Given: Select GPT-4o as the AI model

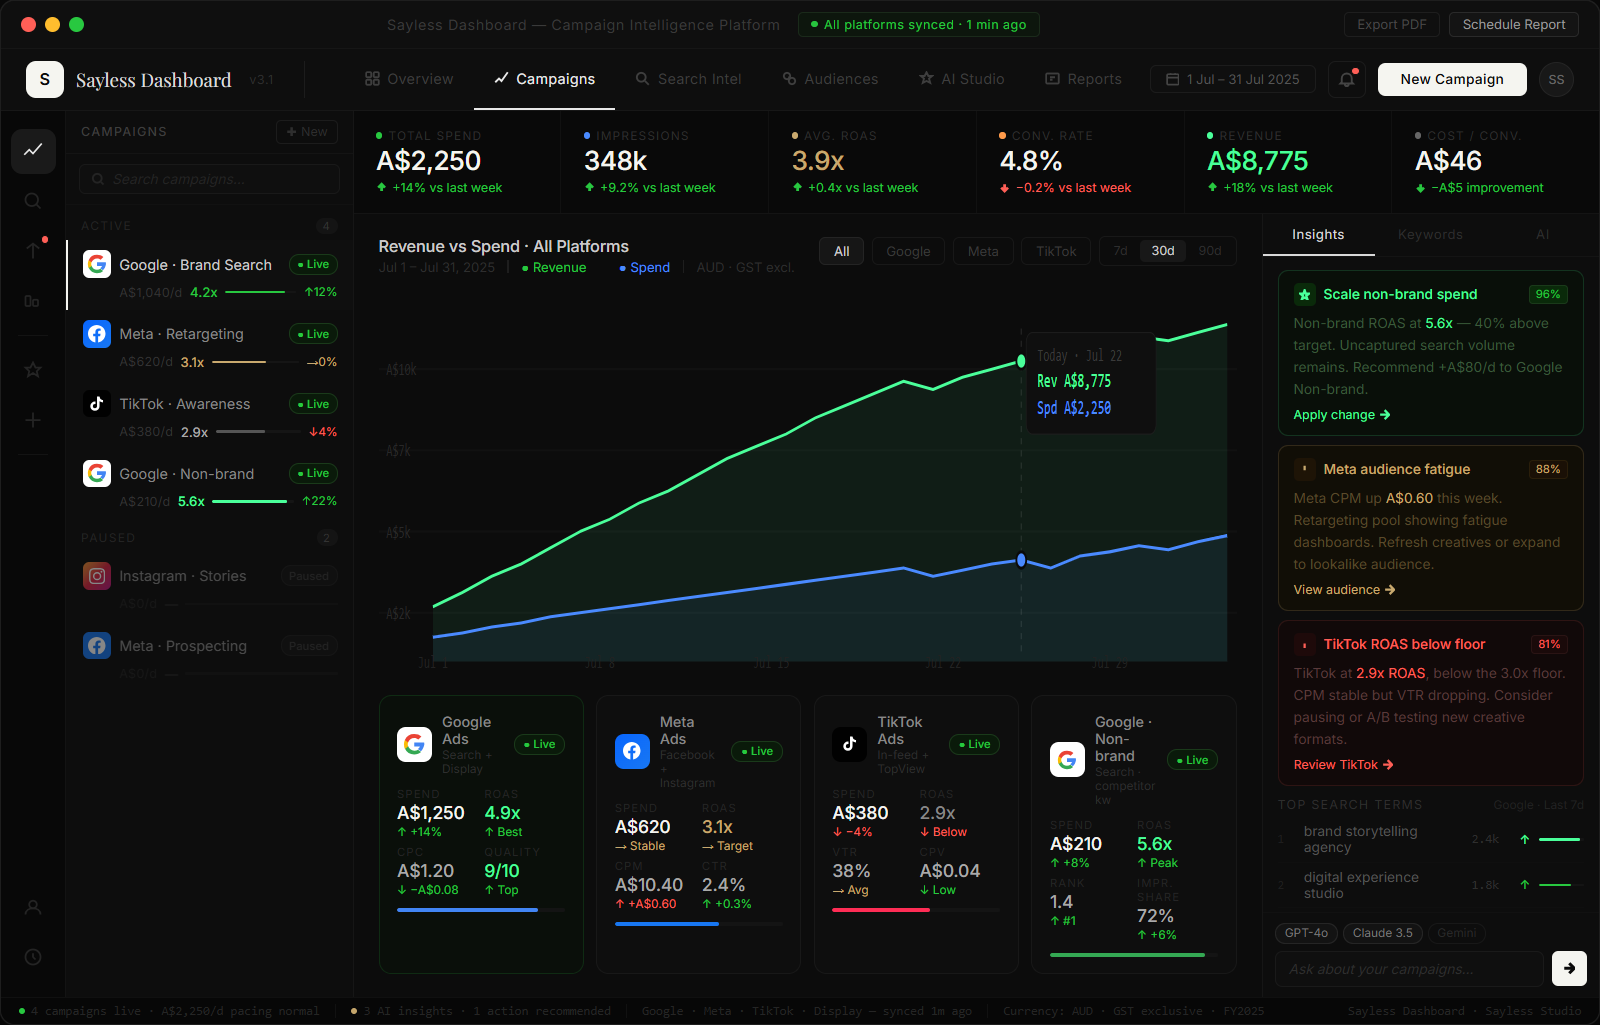Looking at the screenshot, I should tap(1306, 933).
